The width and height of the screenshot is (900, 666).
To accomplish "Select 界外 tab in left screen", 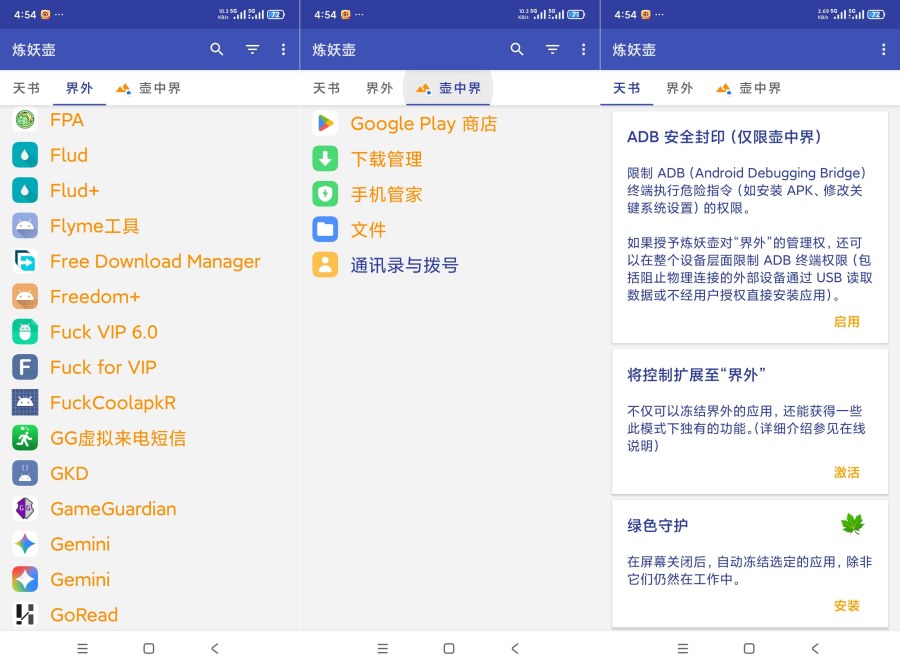I will (79, 88).
